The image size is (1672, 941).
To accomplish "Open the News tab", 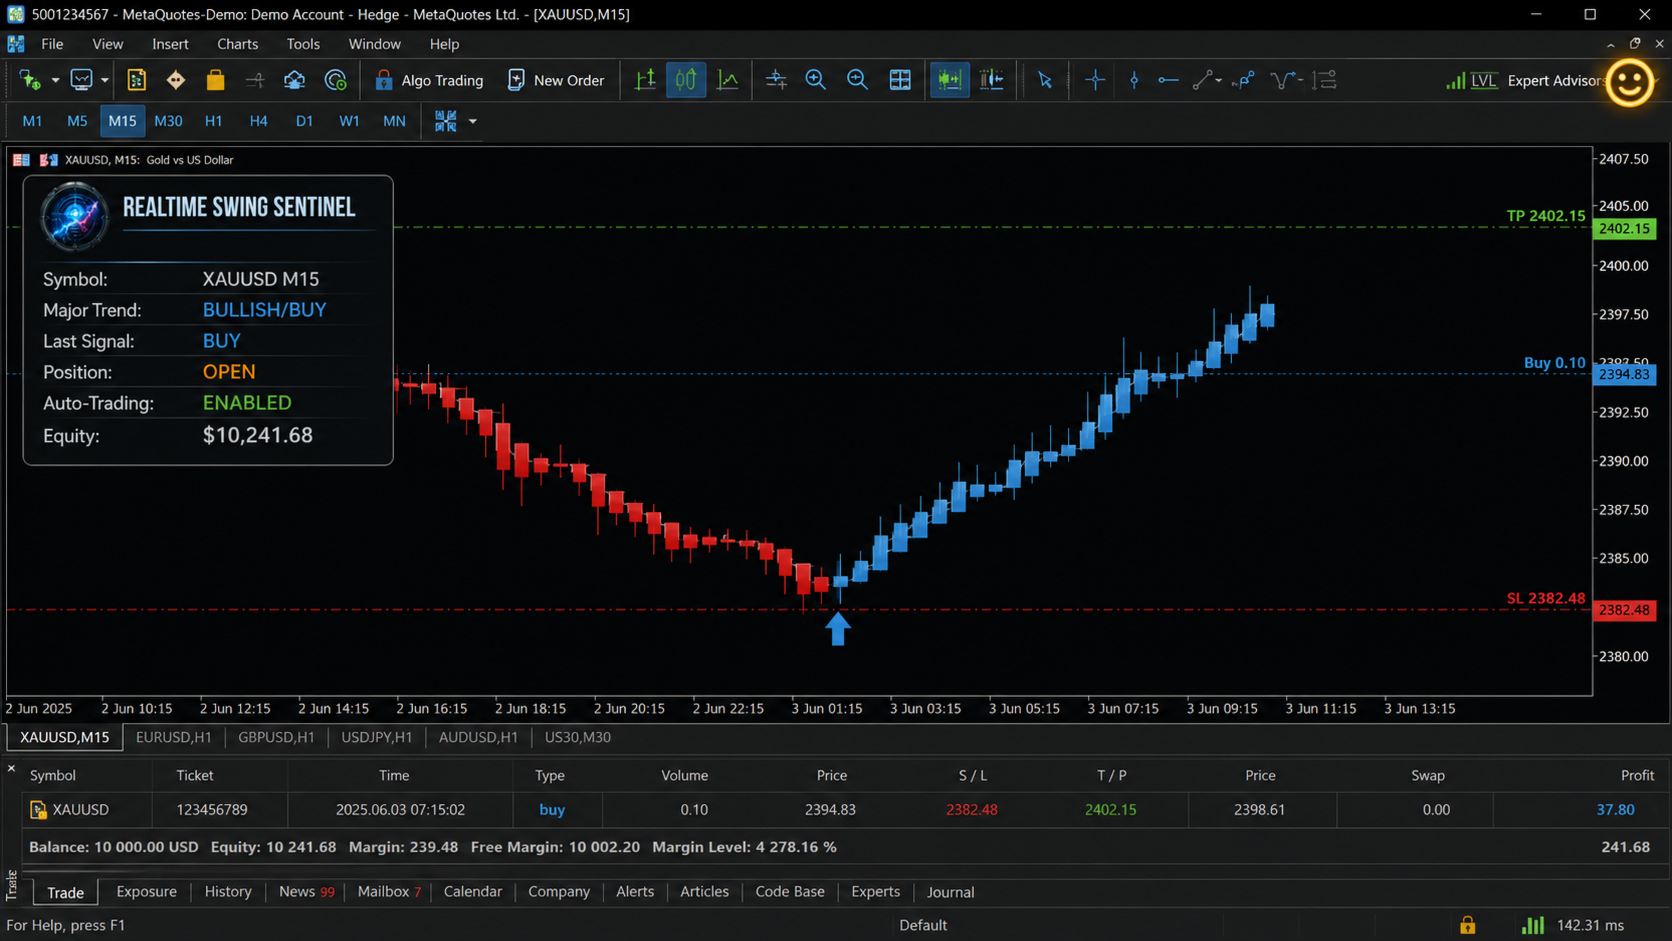I will pyautogui.click(x=306, y=891).
